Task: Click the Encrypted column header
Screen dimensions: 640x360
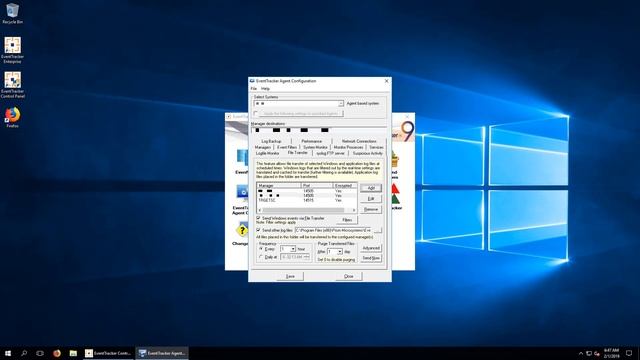Action: tap(345, 186)
